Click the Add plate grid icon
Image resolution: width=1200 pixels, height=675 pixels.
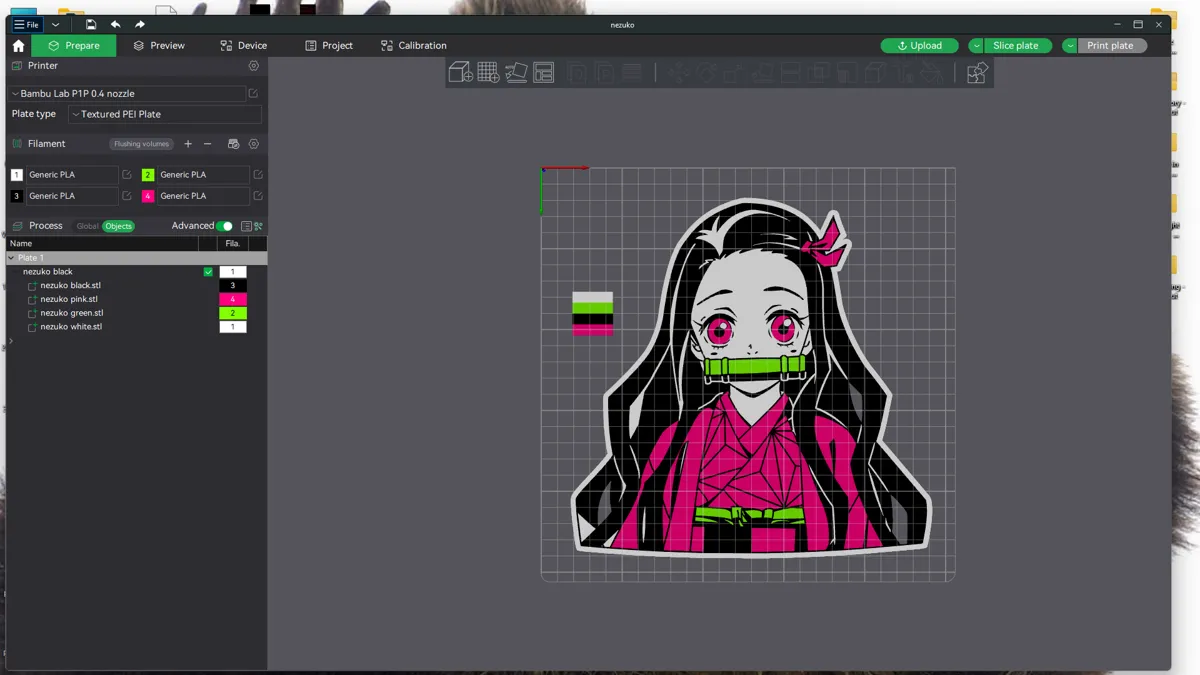[x=488, y=72]
